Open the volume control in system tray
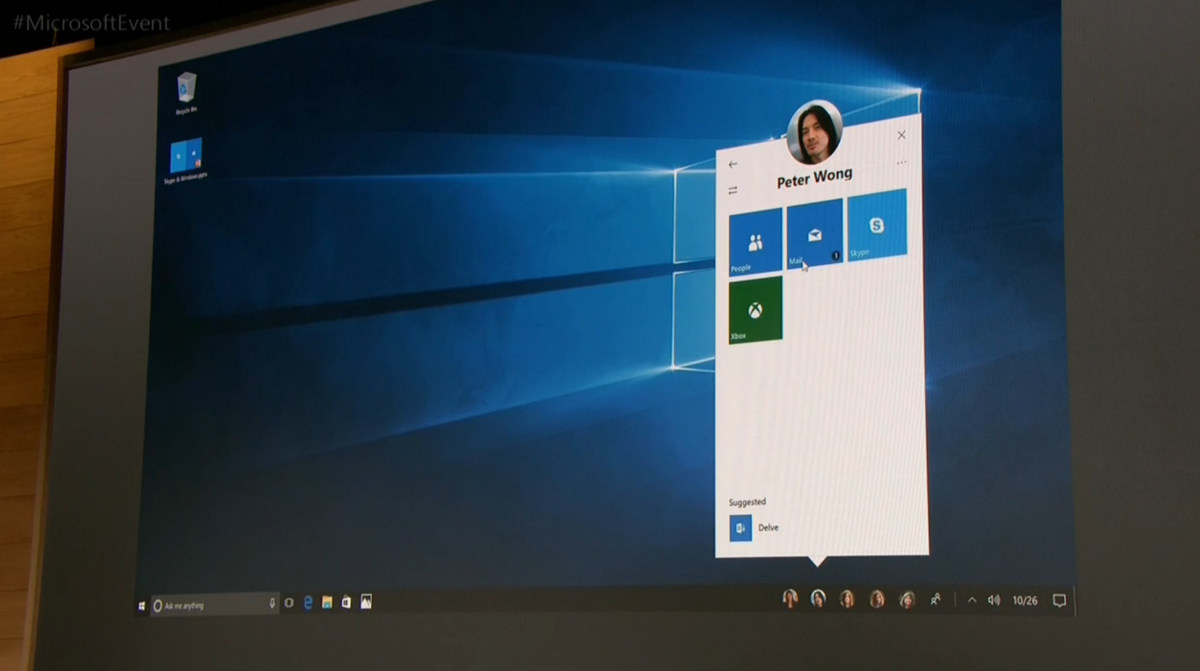The image size is (1200, 671). click(994, 601)
